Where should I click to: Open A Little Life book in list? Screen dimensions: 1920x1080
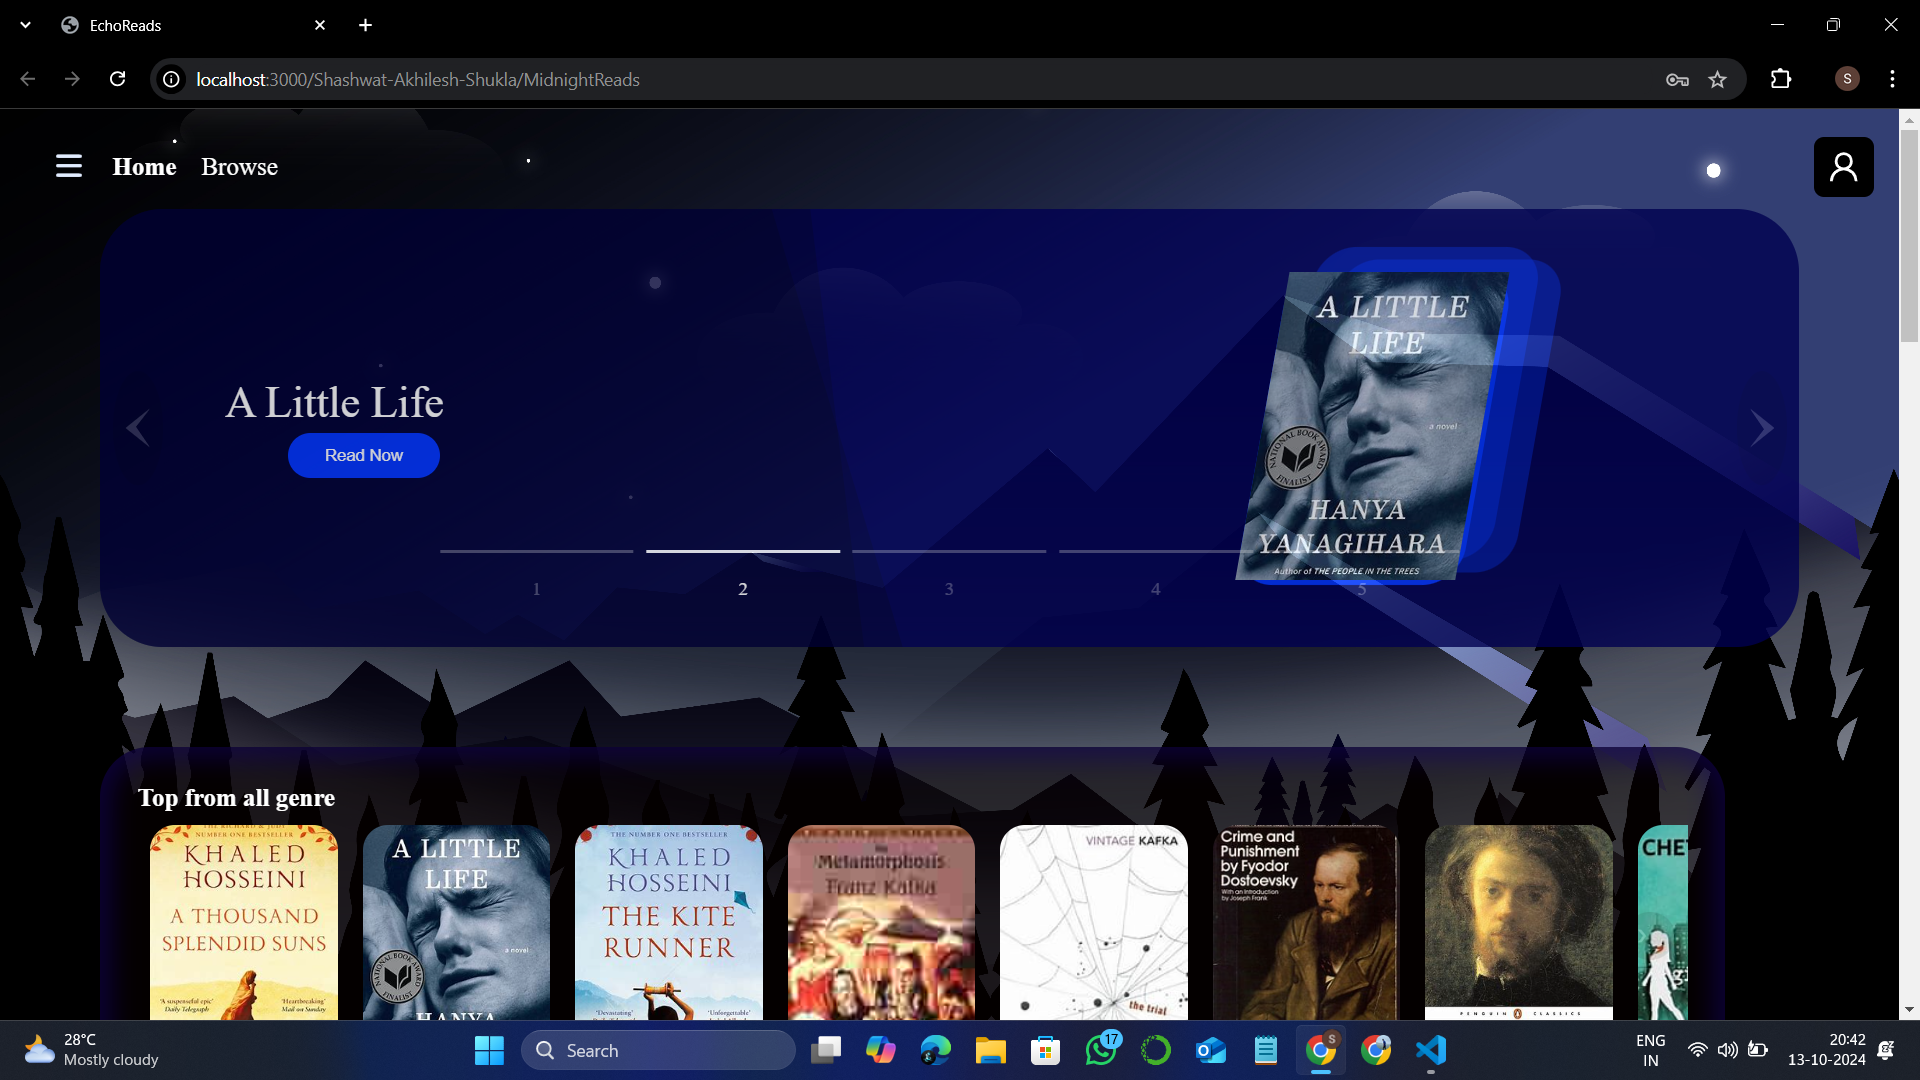point(456,922)
